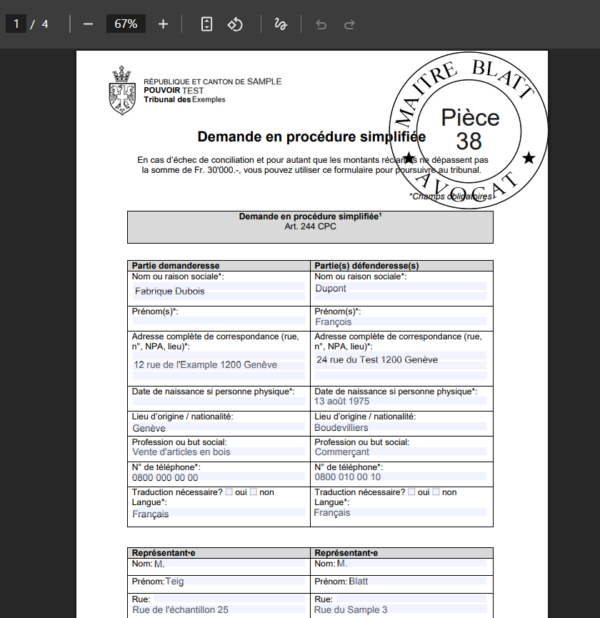Click the 'Teig' prénom field
600x618 pixels.
[x=235, y=581]
